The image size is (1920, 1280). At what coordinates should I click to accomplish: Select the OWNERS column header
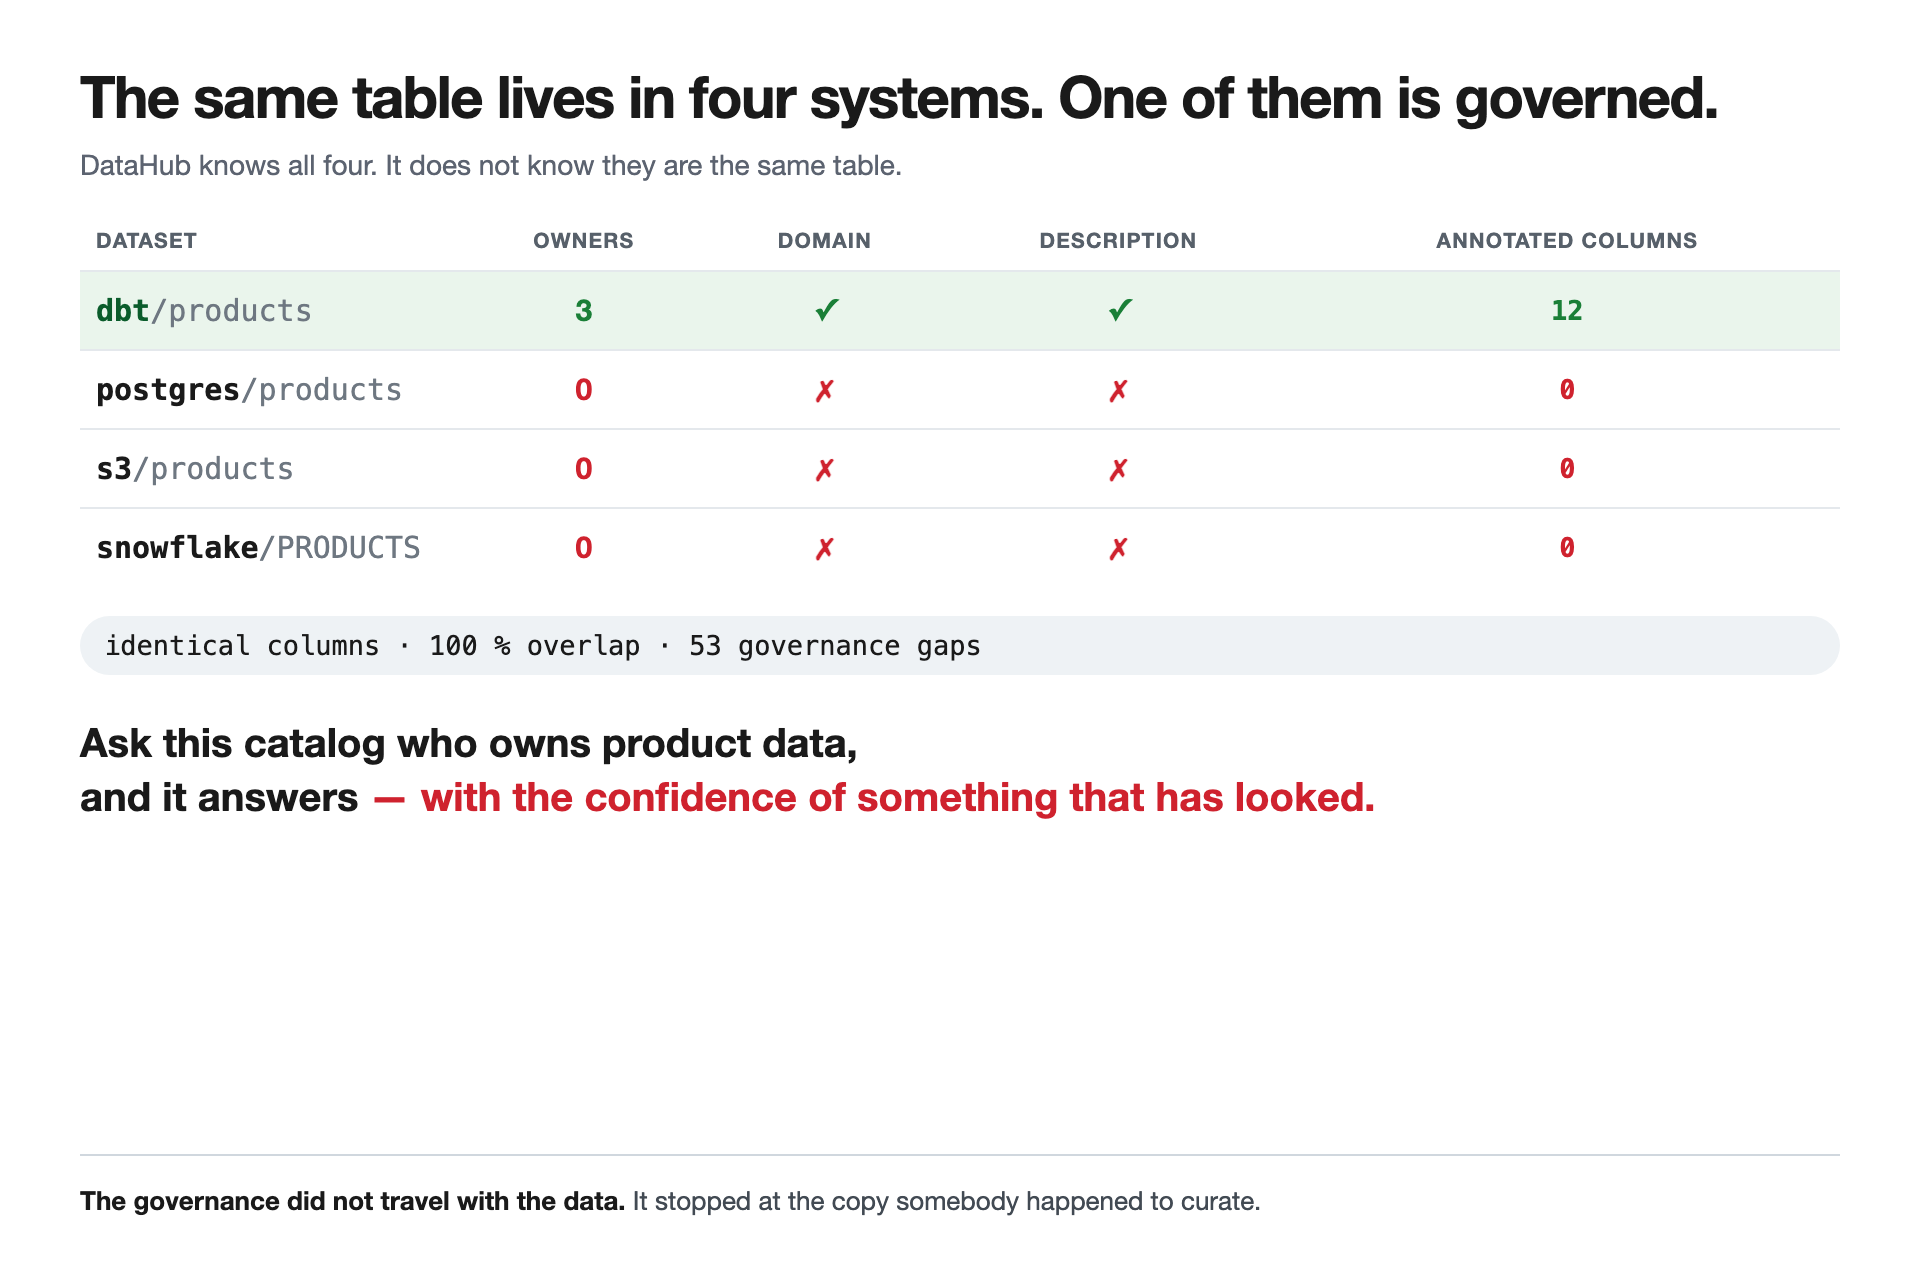(x=583, y=241)
